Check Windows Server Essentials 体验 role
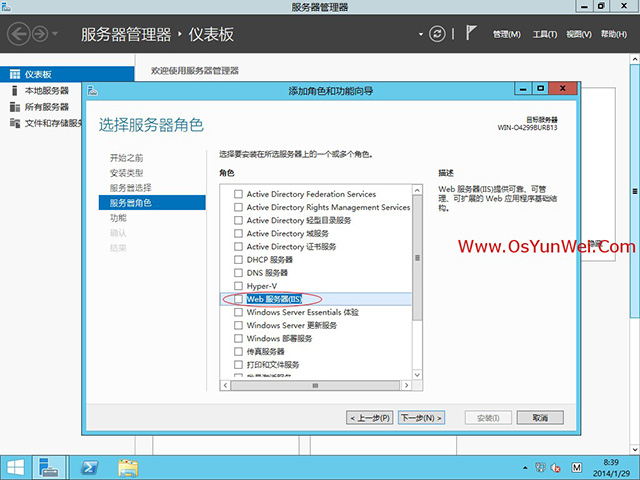 coord(238,312)
